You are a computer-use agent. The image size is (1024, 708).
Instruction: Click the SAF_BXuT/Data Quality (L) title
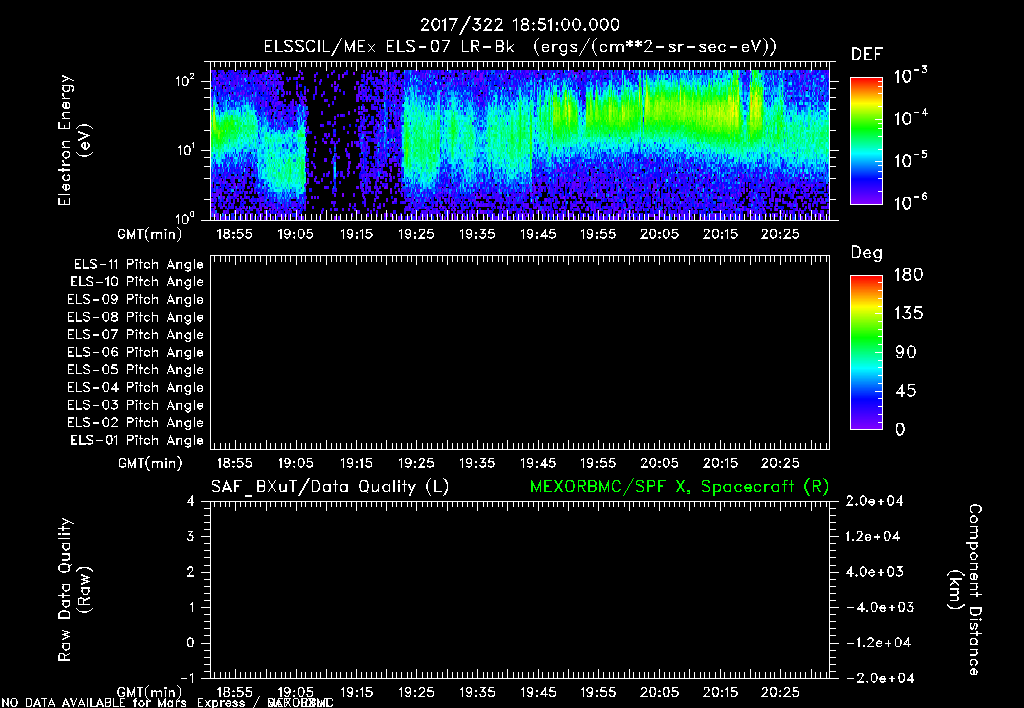coord(330,487)
